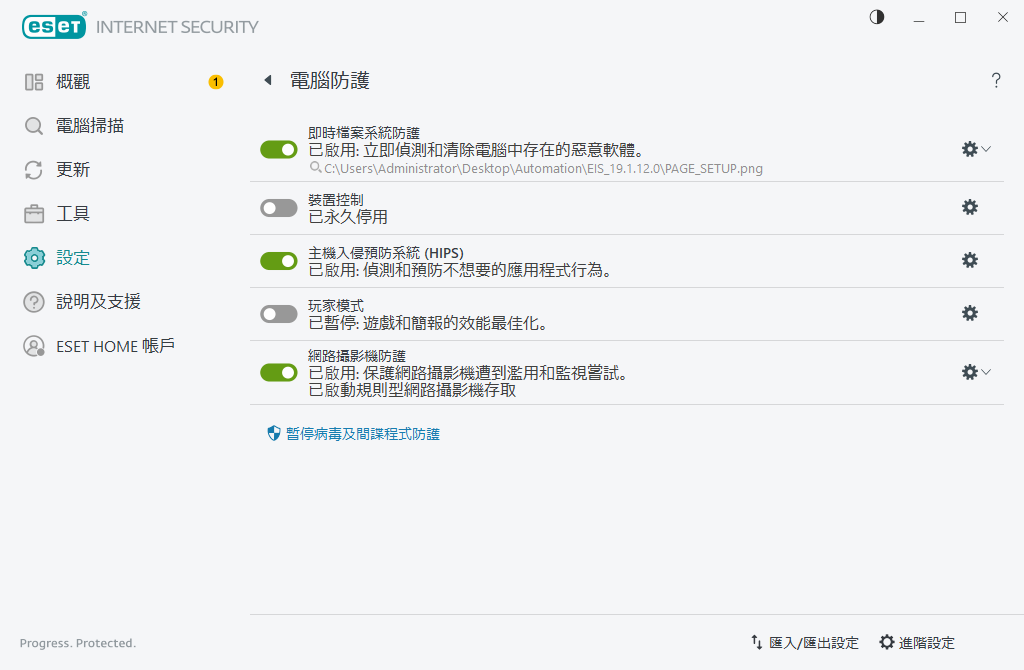Go back using the arrow beside 電腦防護
This screenshot has width=1024, height=670.
268,80
